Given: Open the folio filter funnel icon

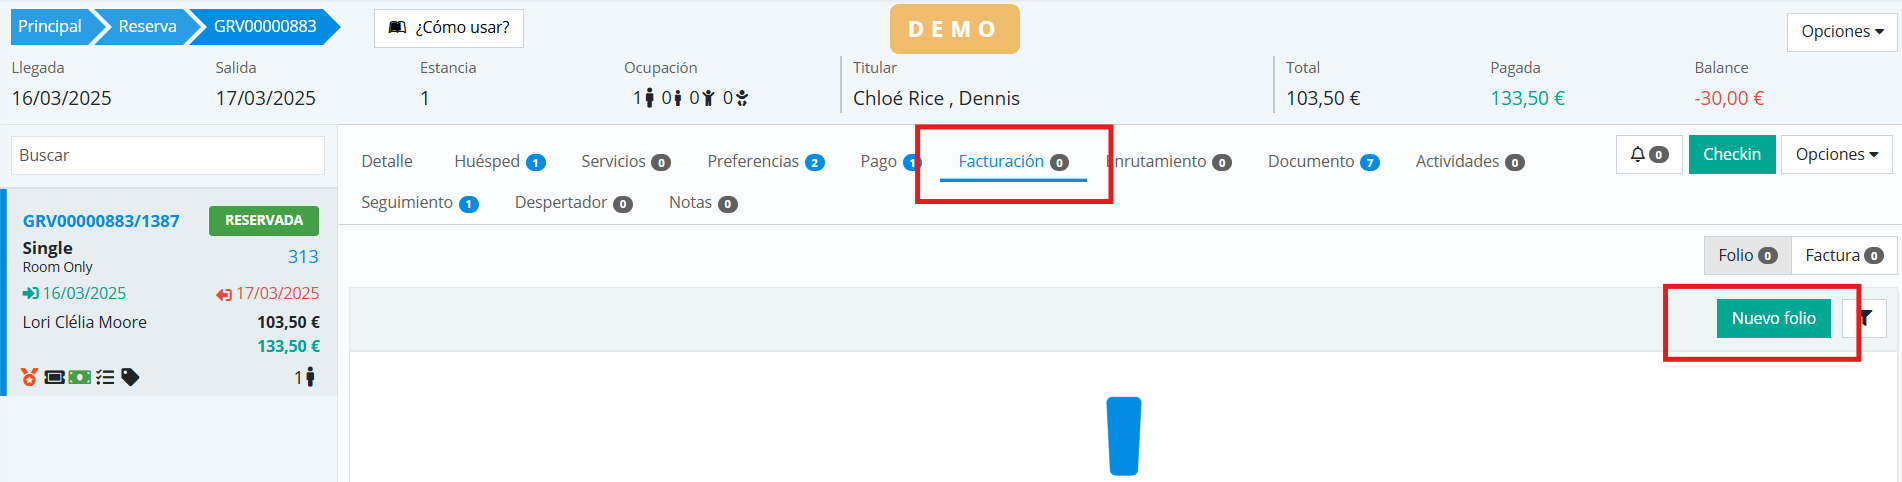Looking at the screenshot, I should pyautogui.click(x=1865, y=319).
